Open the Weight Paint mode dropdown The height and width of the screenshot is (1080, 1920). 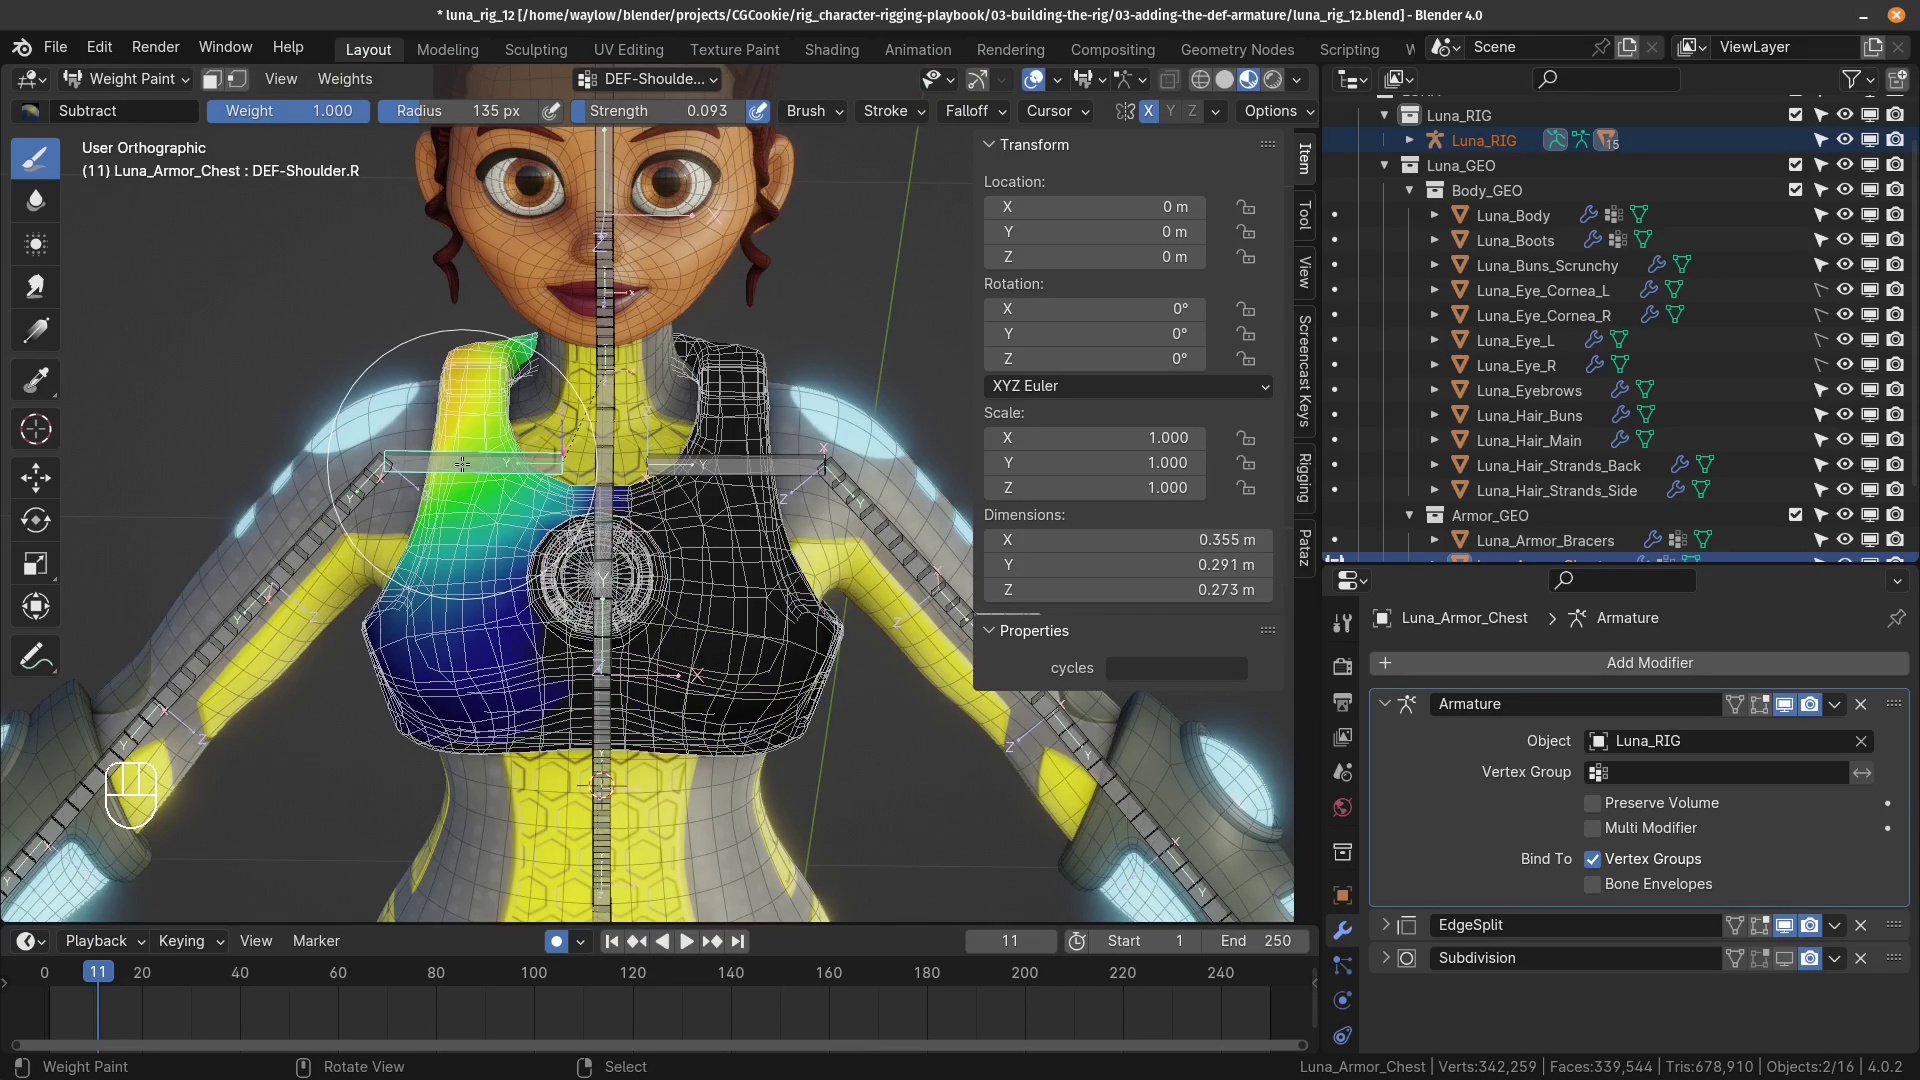(126, 79)
